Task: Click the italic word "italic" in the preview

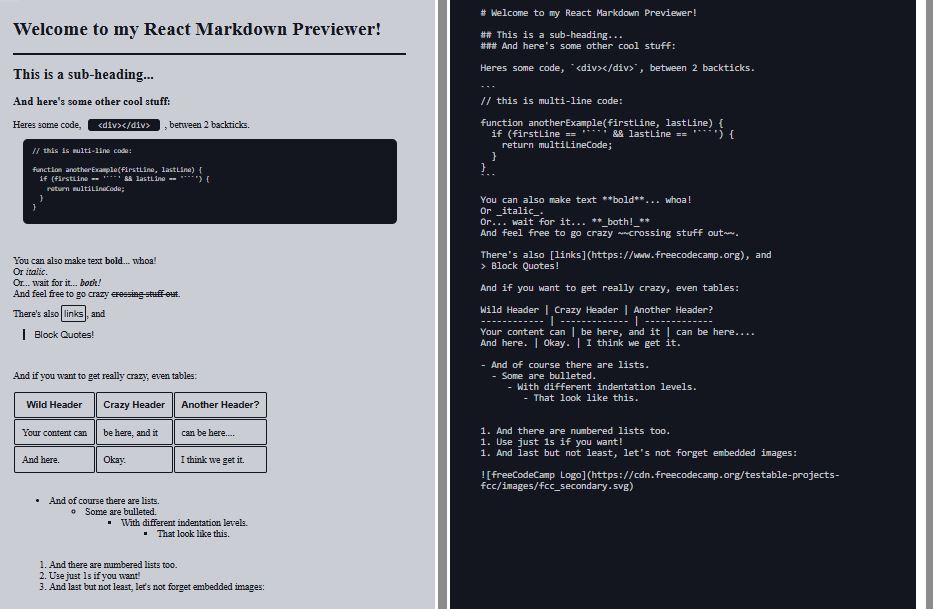Action: pos(36,271)
